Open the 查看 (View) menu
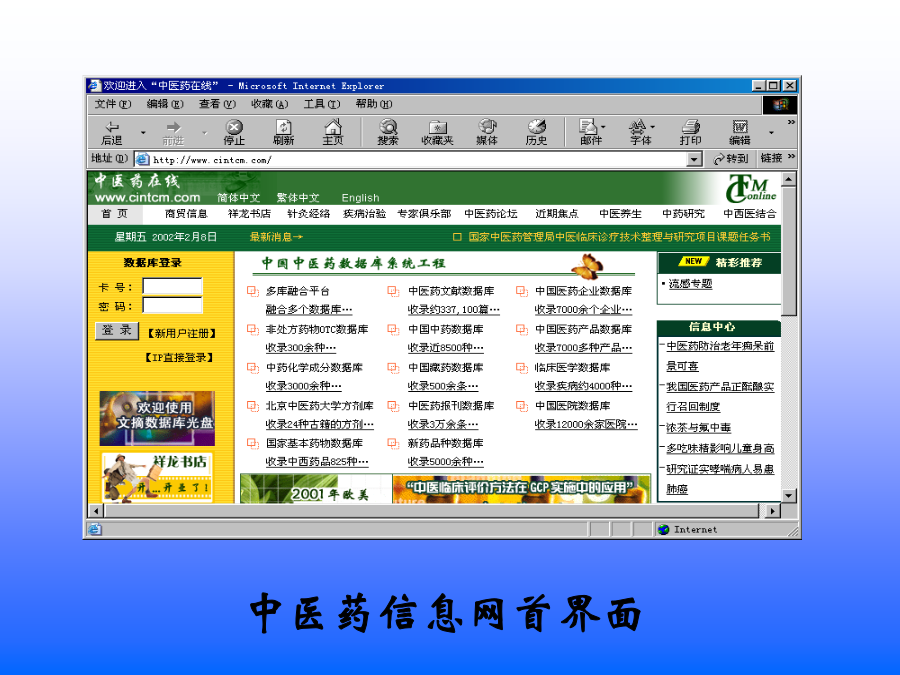Viewport: 900px width, 675px height. (x=217, y=104)
